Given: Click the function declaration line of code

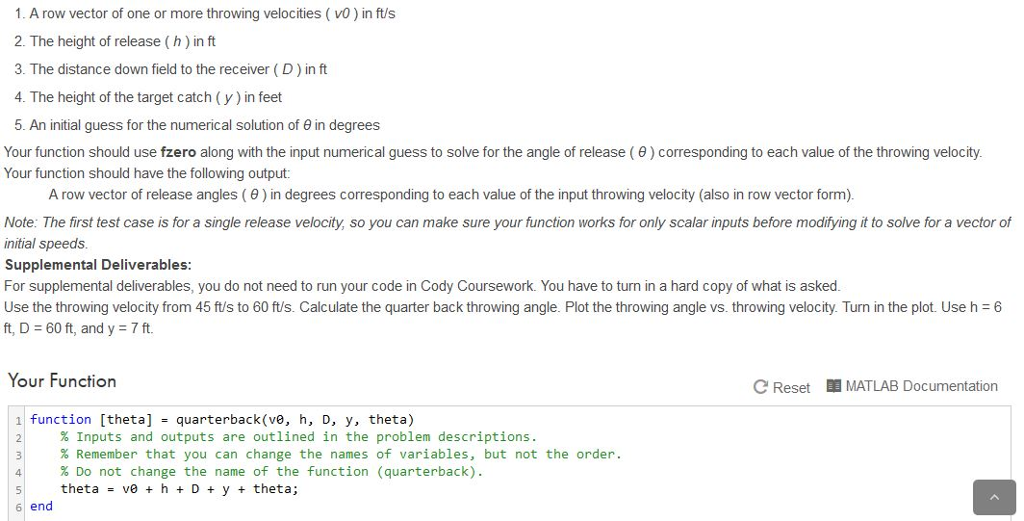Looking at the screenshot, I should coord(221,419).
